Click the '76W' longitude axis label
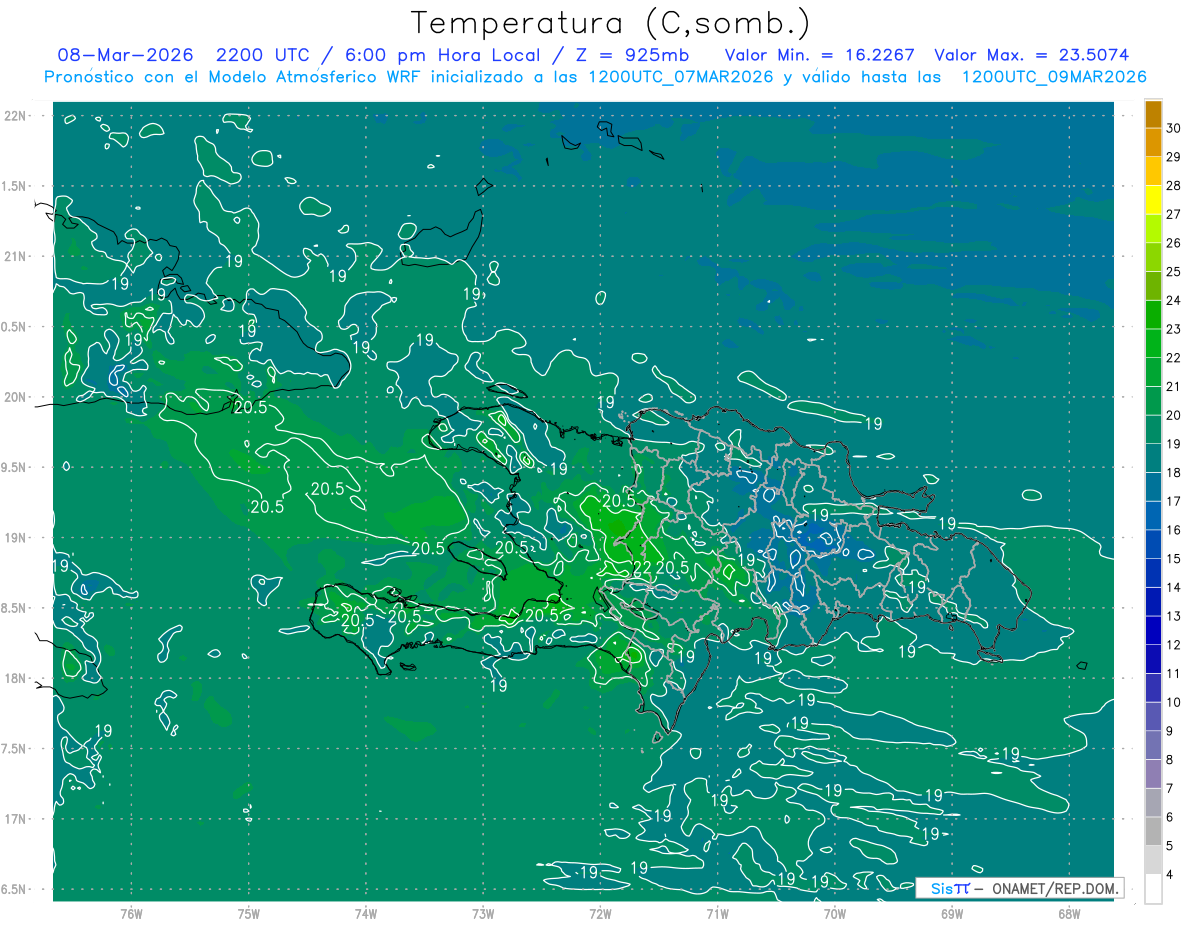 (131, 913)
